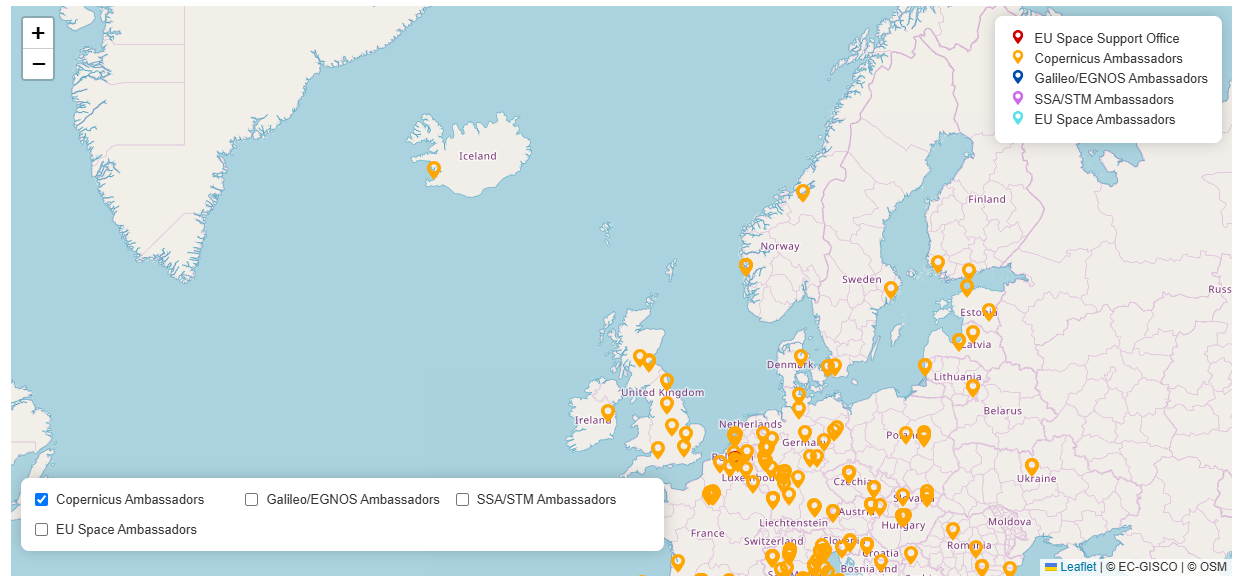Click the 'Liechtenstein' map label
The height and width of the screenshot is (587, 1242).
pos(793,523)
